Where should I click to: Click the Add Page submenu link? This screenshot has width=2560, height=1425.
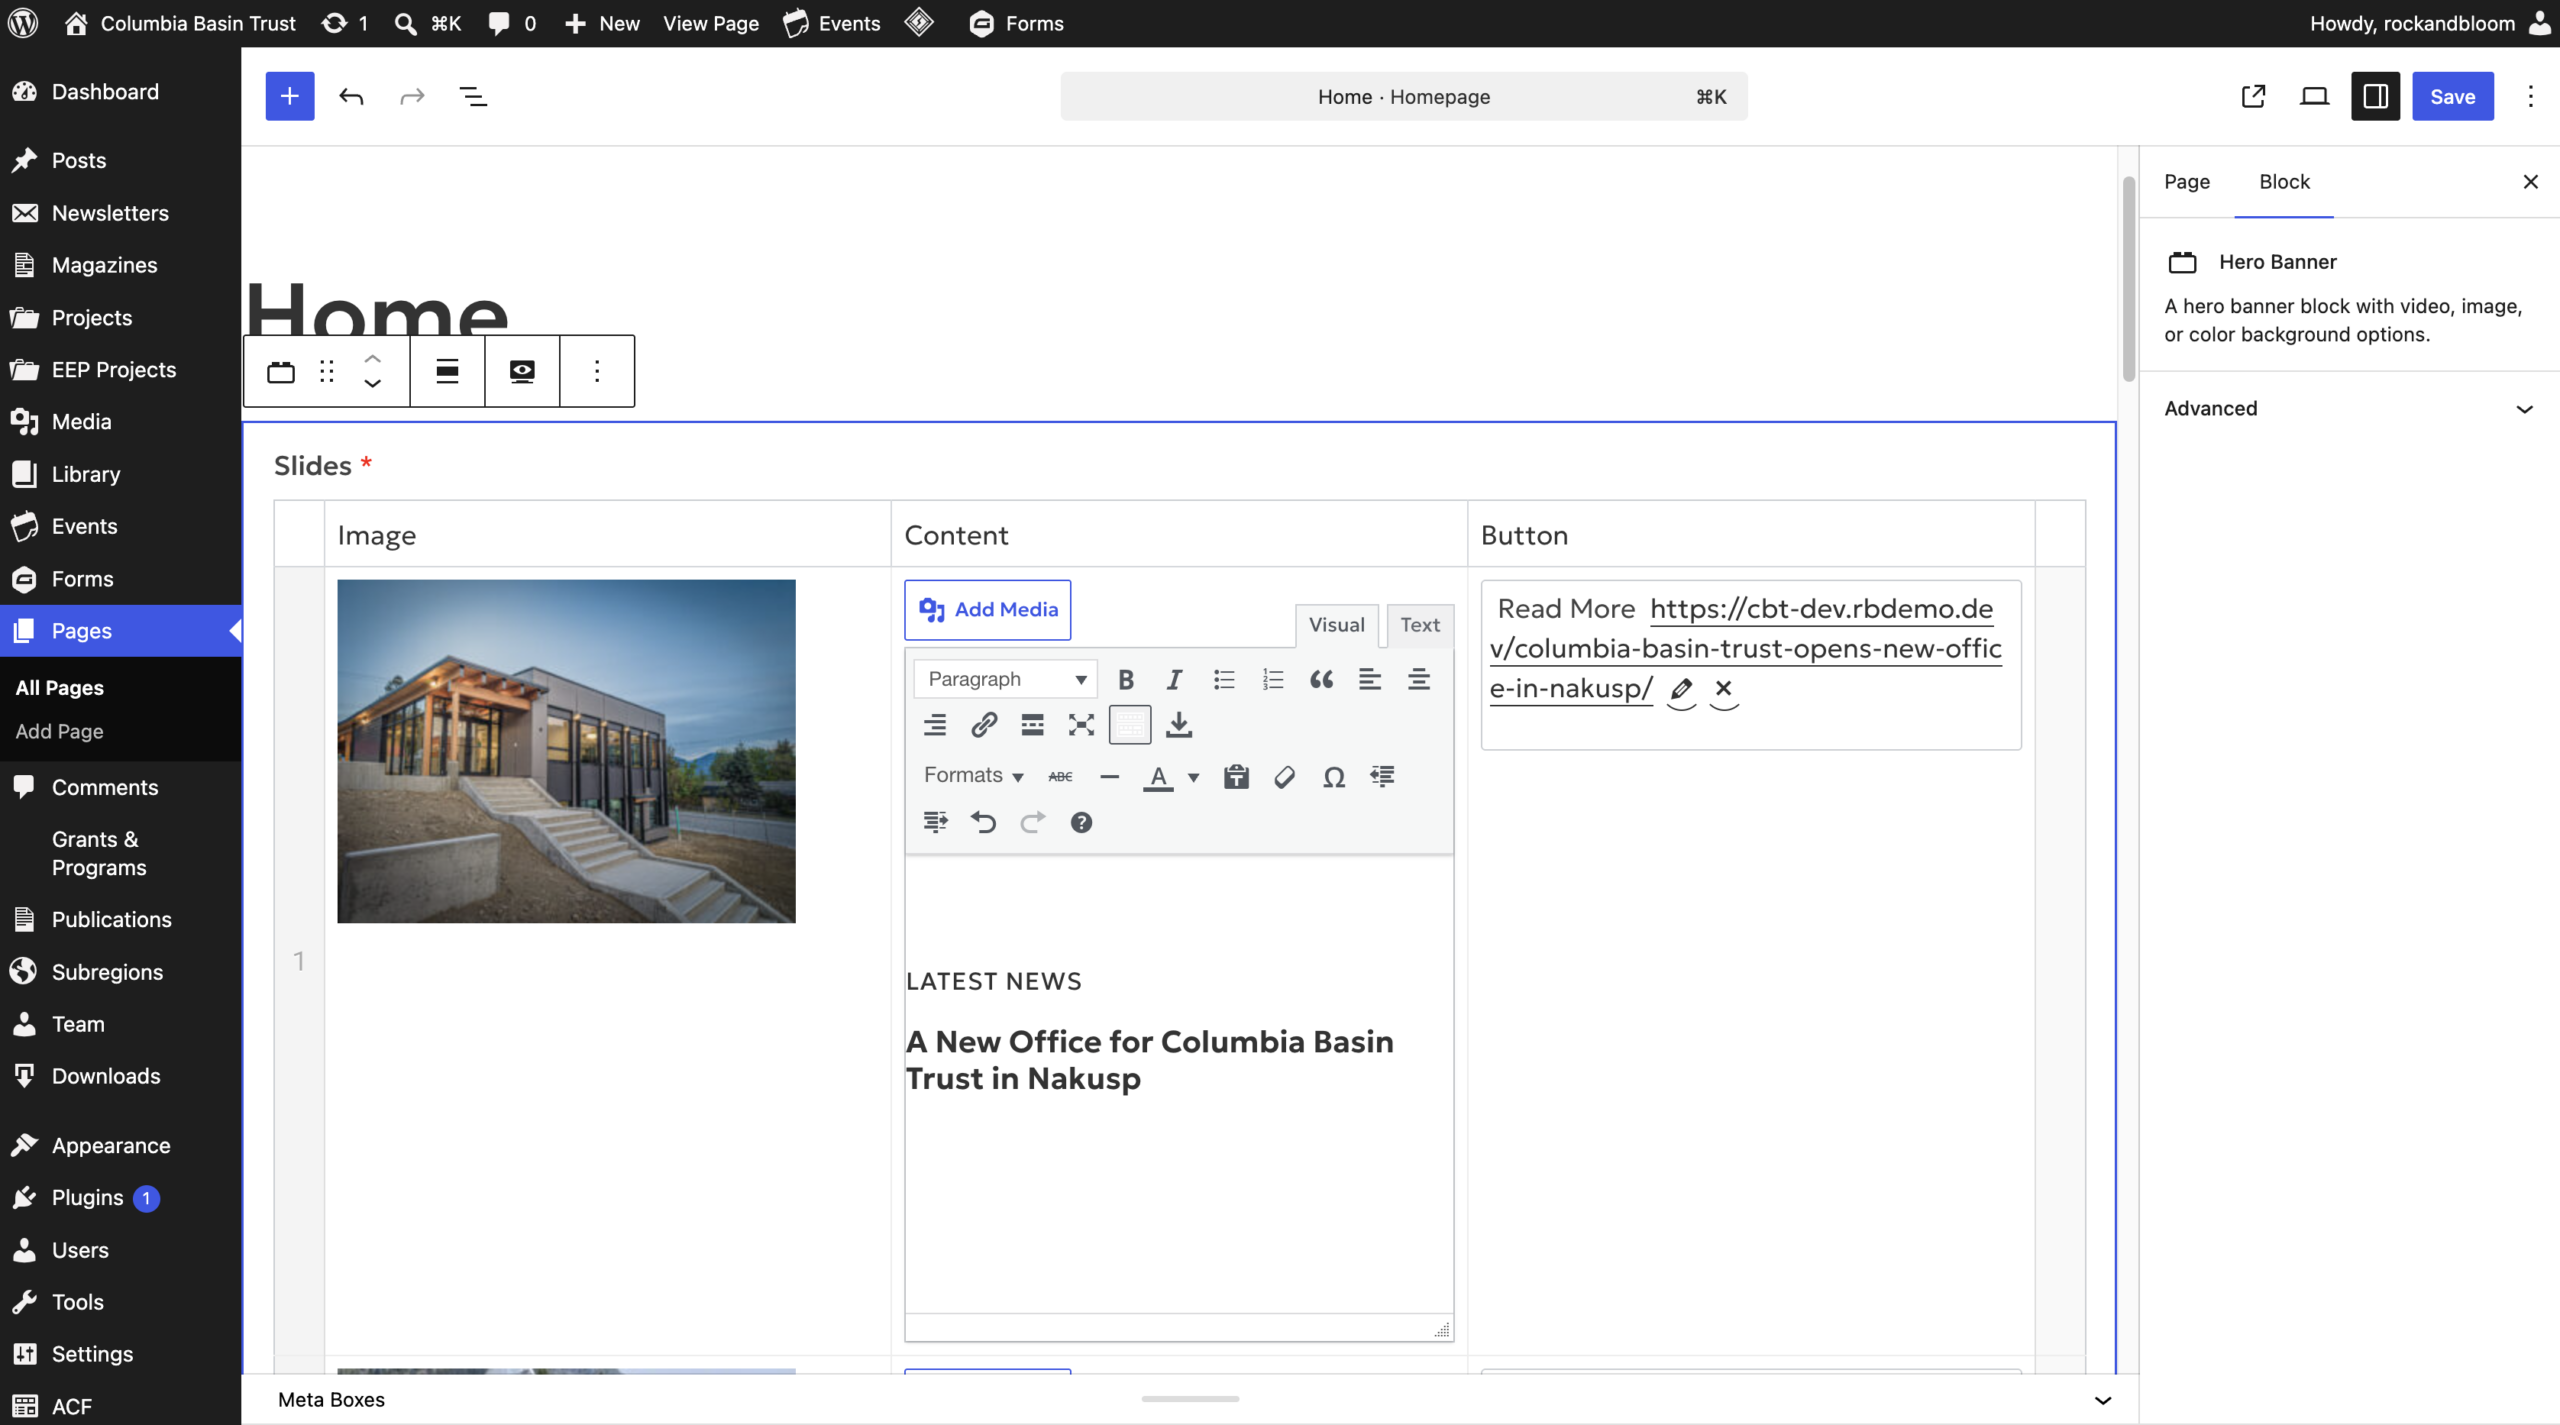(60, 732)
